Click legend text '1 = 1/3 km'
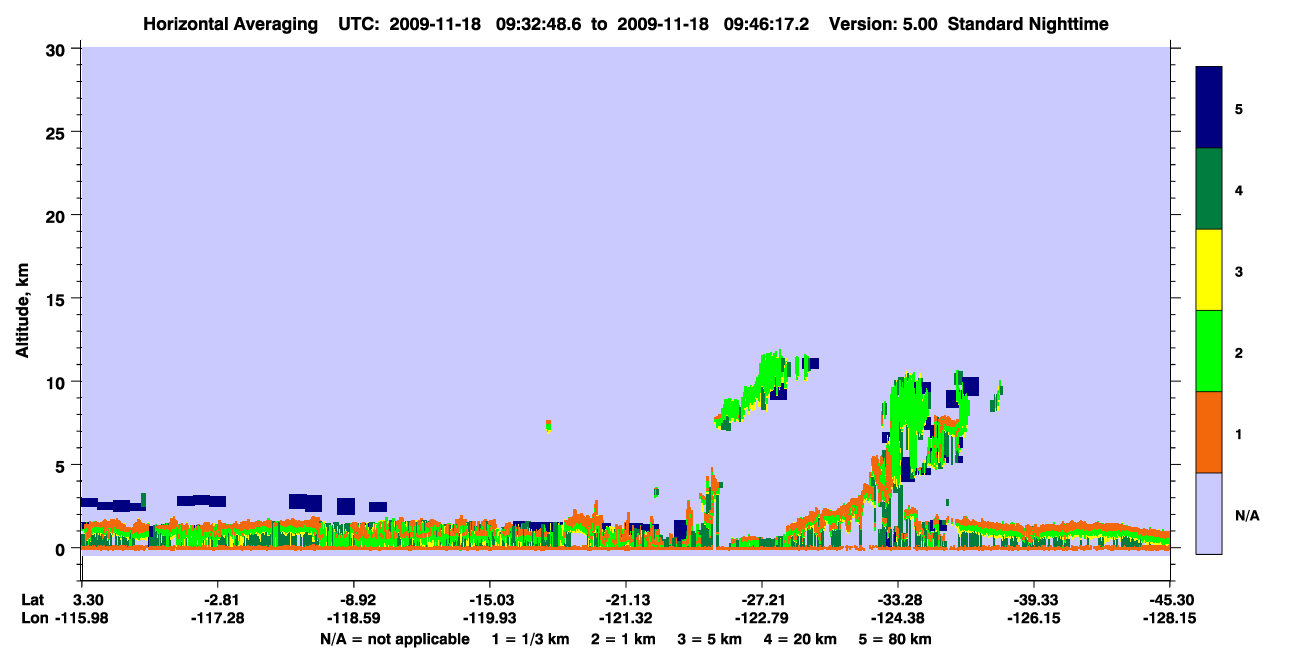This screenshot has width=1300, height=667. (529, 639)
